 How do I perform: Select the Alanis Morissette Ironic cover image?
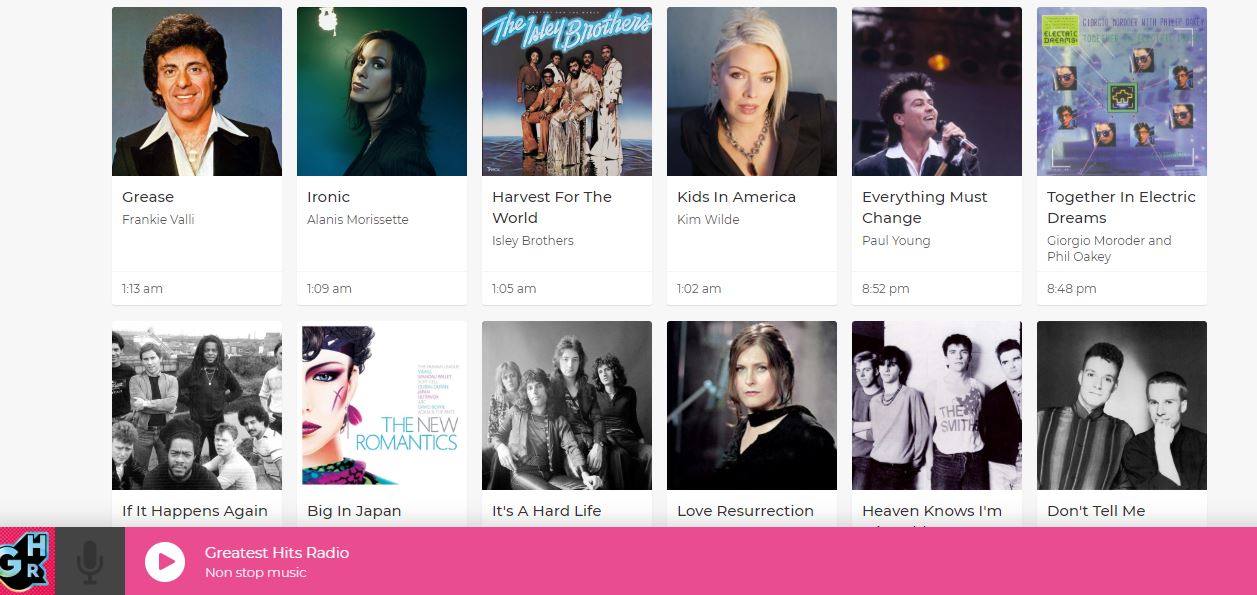(382, 91)
